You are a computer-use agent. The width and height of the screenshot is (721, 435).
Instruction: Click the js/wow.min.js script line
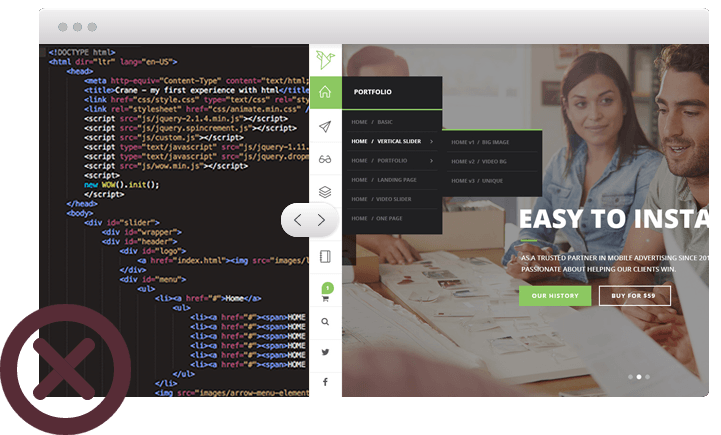166,166
